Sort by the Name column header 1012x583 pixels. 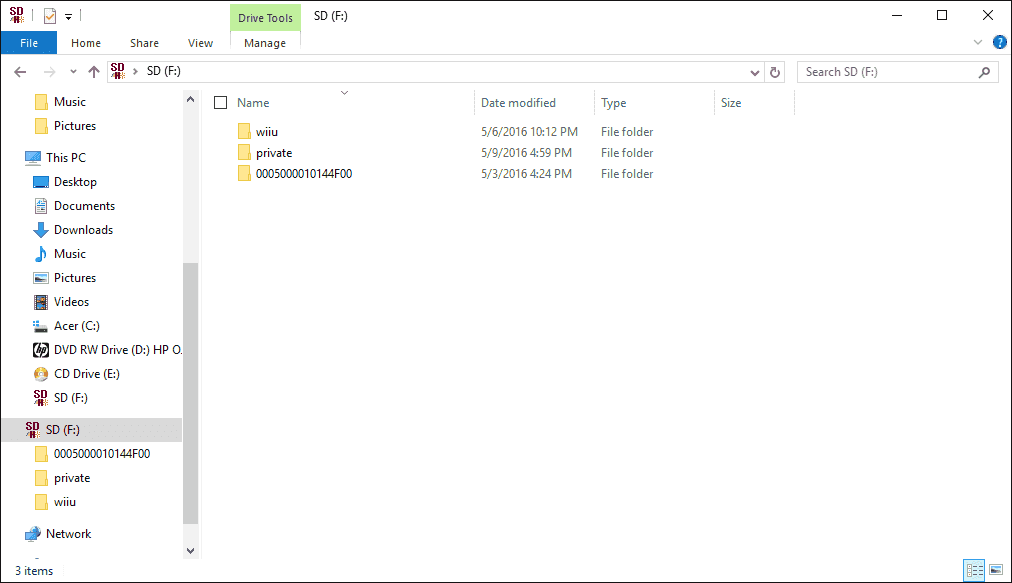[x=253, y=103]
